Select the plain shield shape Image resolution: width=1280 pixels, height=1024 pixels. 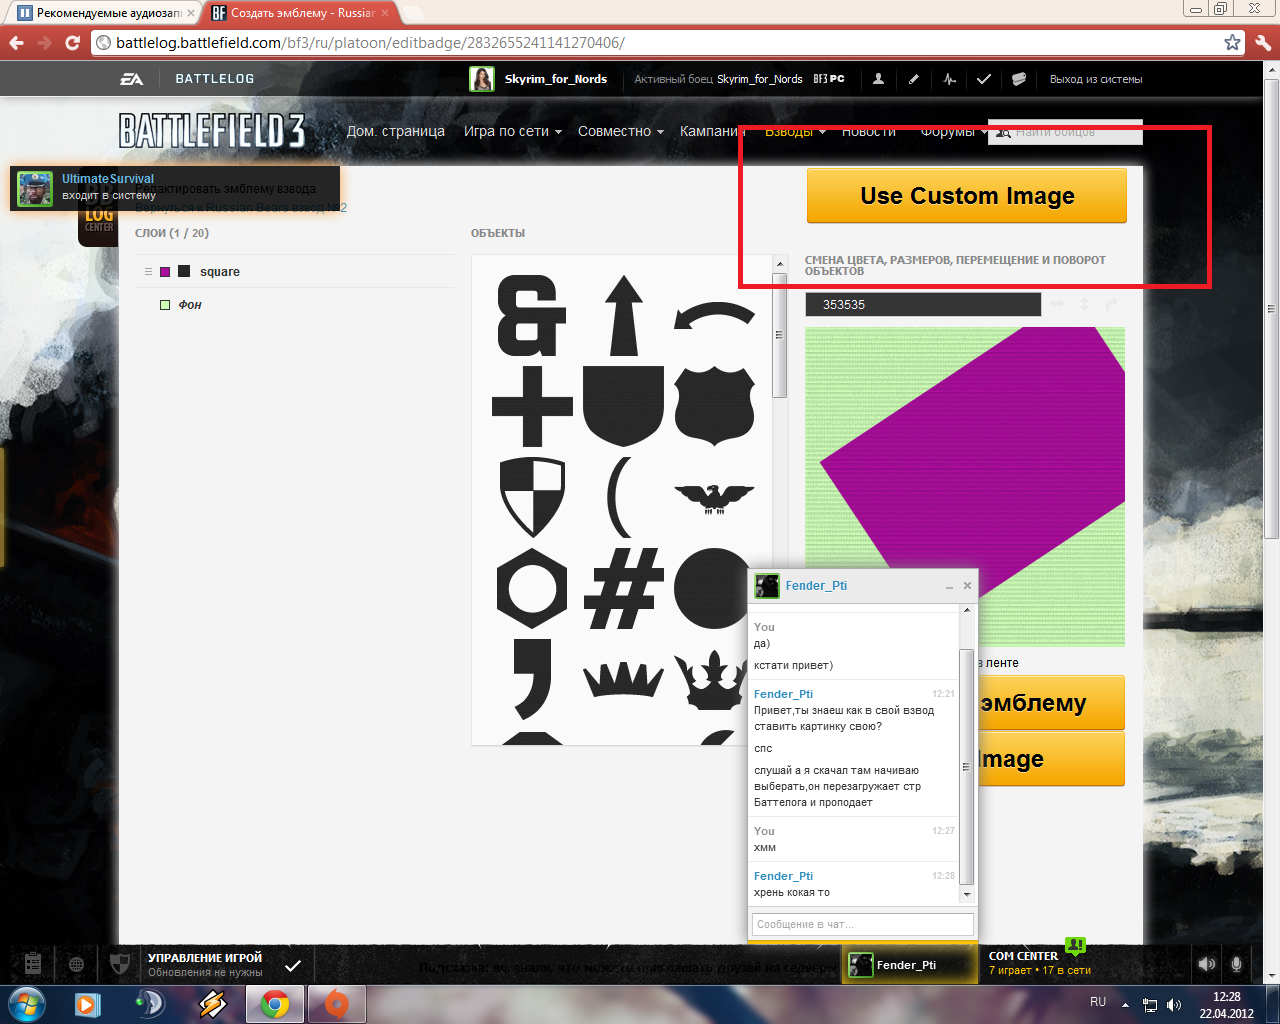point(624,406)
